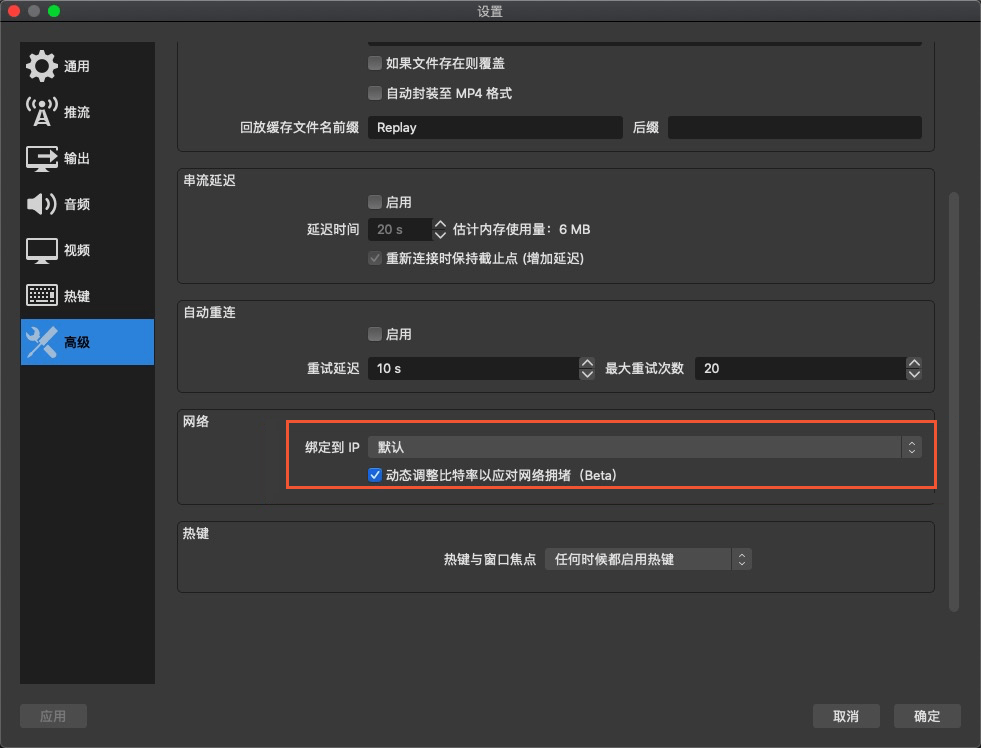The image size is (981, 748).
Task: Click the Advanced wrench tools icon
Action: [42, 342]
